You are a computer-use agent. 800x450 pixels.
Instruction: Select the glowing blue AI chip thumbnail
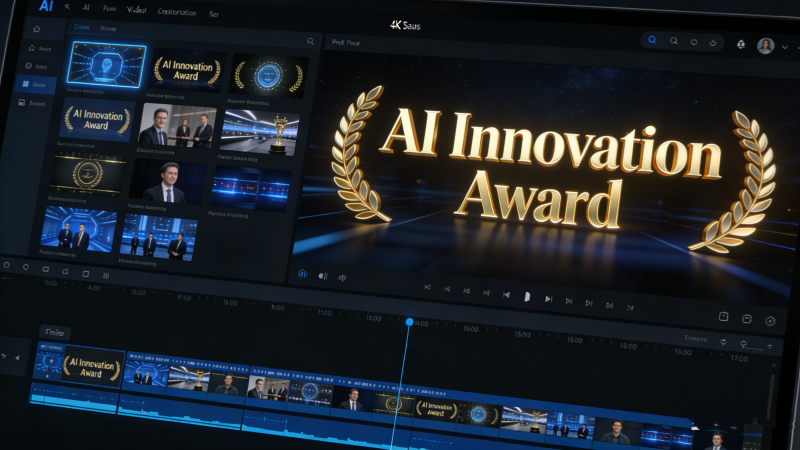106,65
